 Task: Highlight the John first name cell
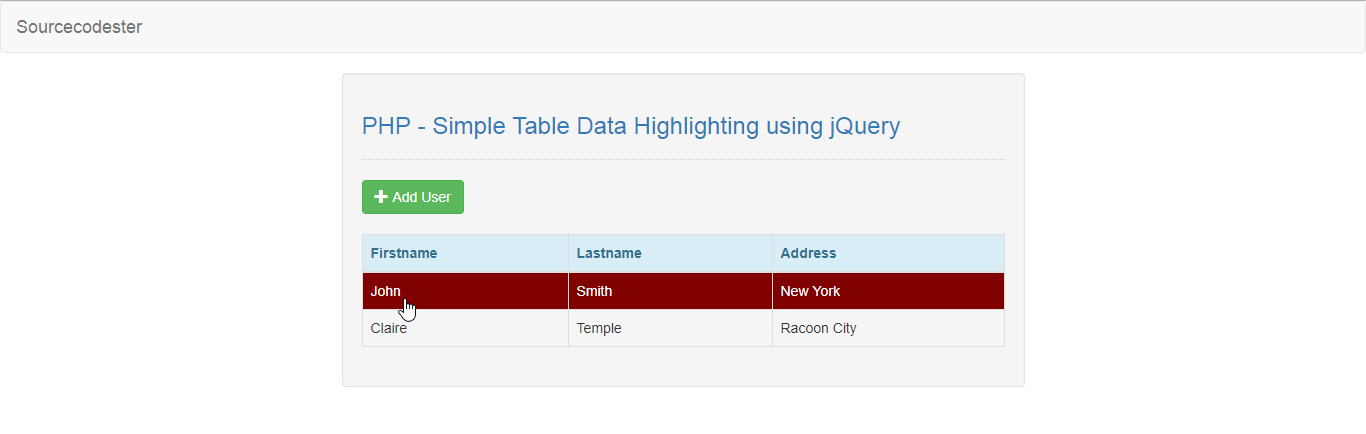[385, 291]
